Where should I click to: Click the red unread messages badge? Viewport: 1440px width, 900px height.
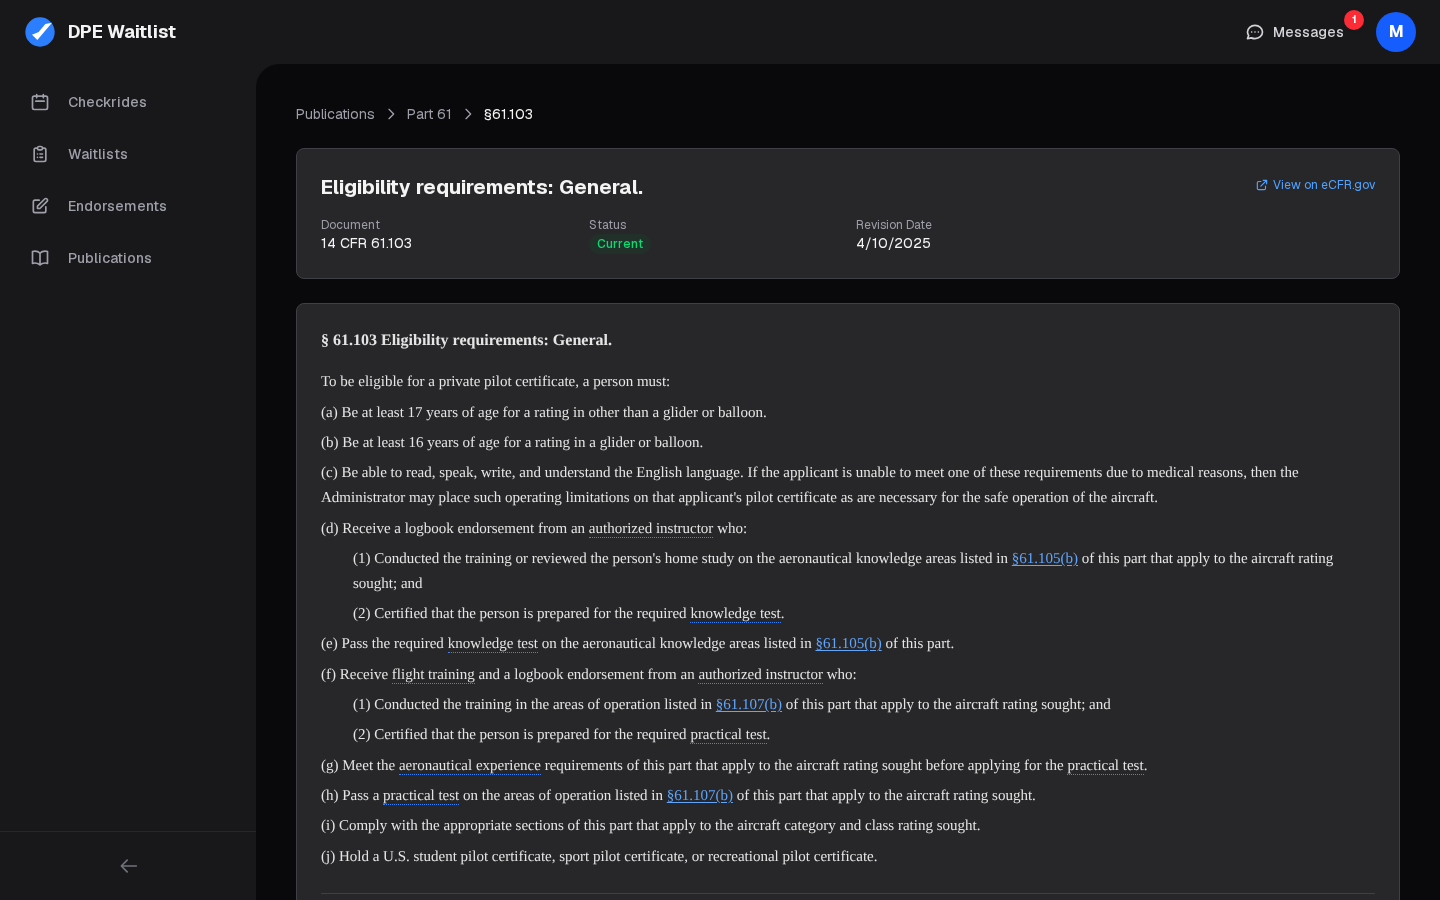click(x=1354, y=20)
